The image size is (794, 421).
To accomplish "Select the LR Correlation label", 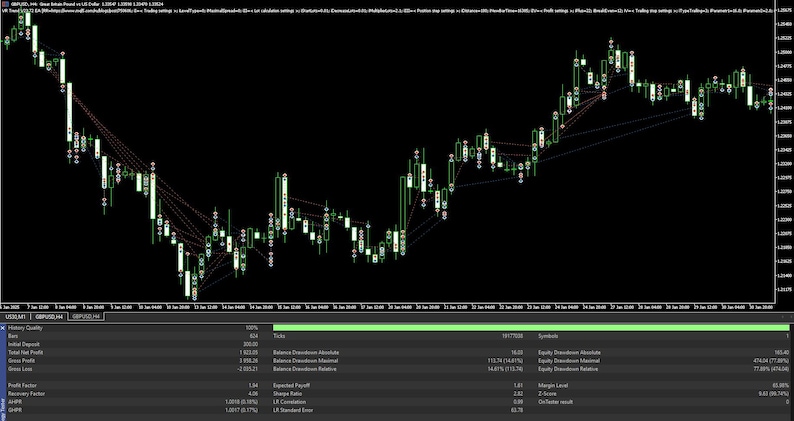I will coord(291,402).
